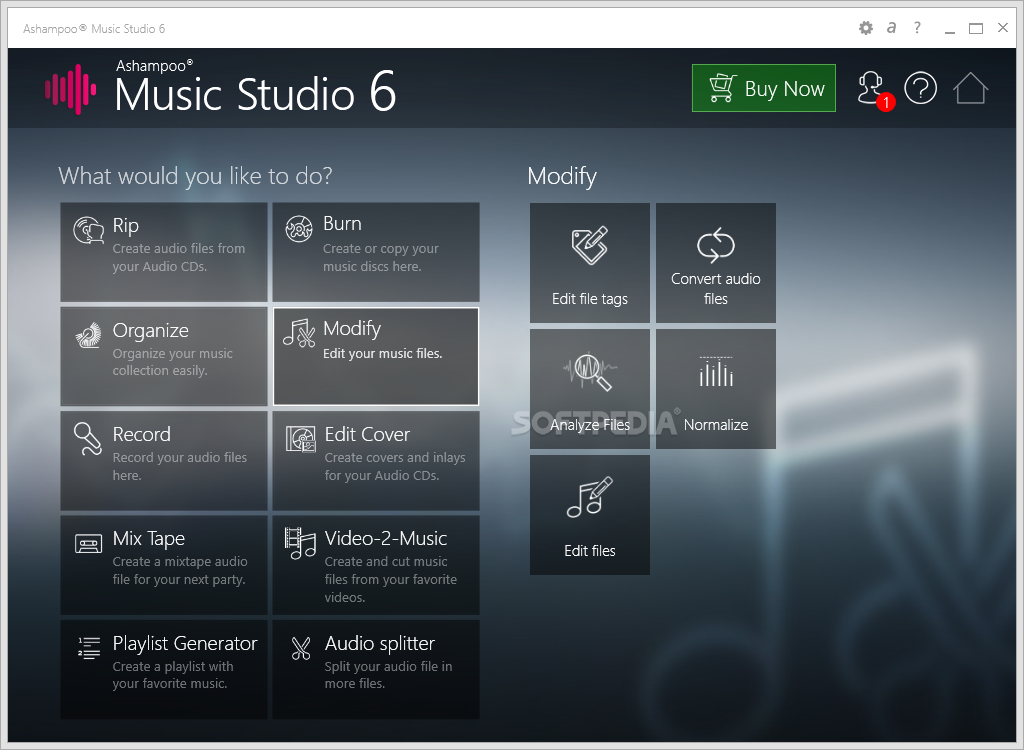Click the small question mark in title bar
This screenshot has width=1024, height=750.
click(x=918, y=27)
